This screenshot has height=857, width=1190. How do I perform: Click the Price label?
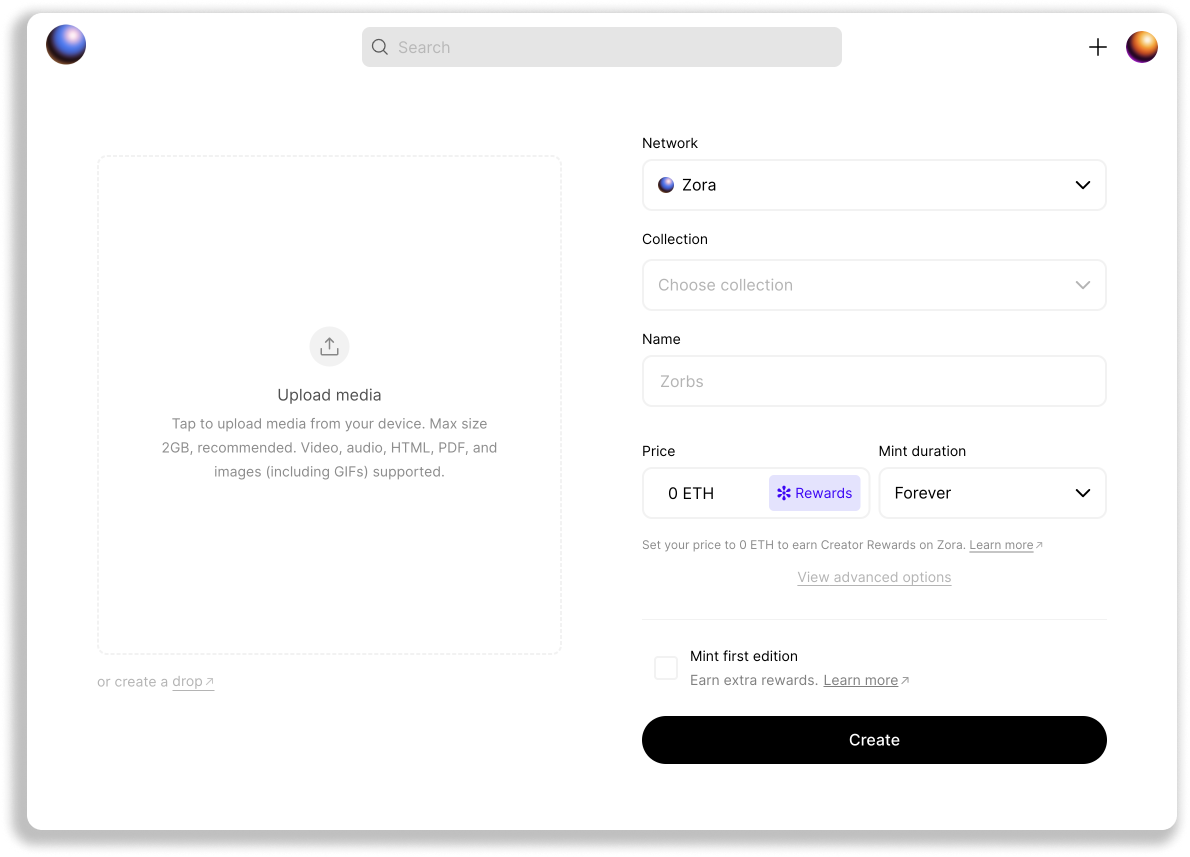(658, 451)
